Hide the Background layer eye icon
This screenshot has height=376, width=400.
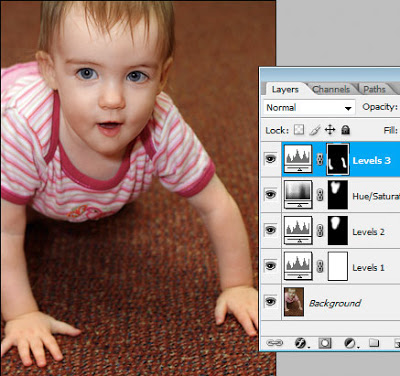tap(271, 301)
